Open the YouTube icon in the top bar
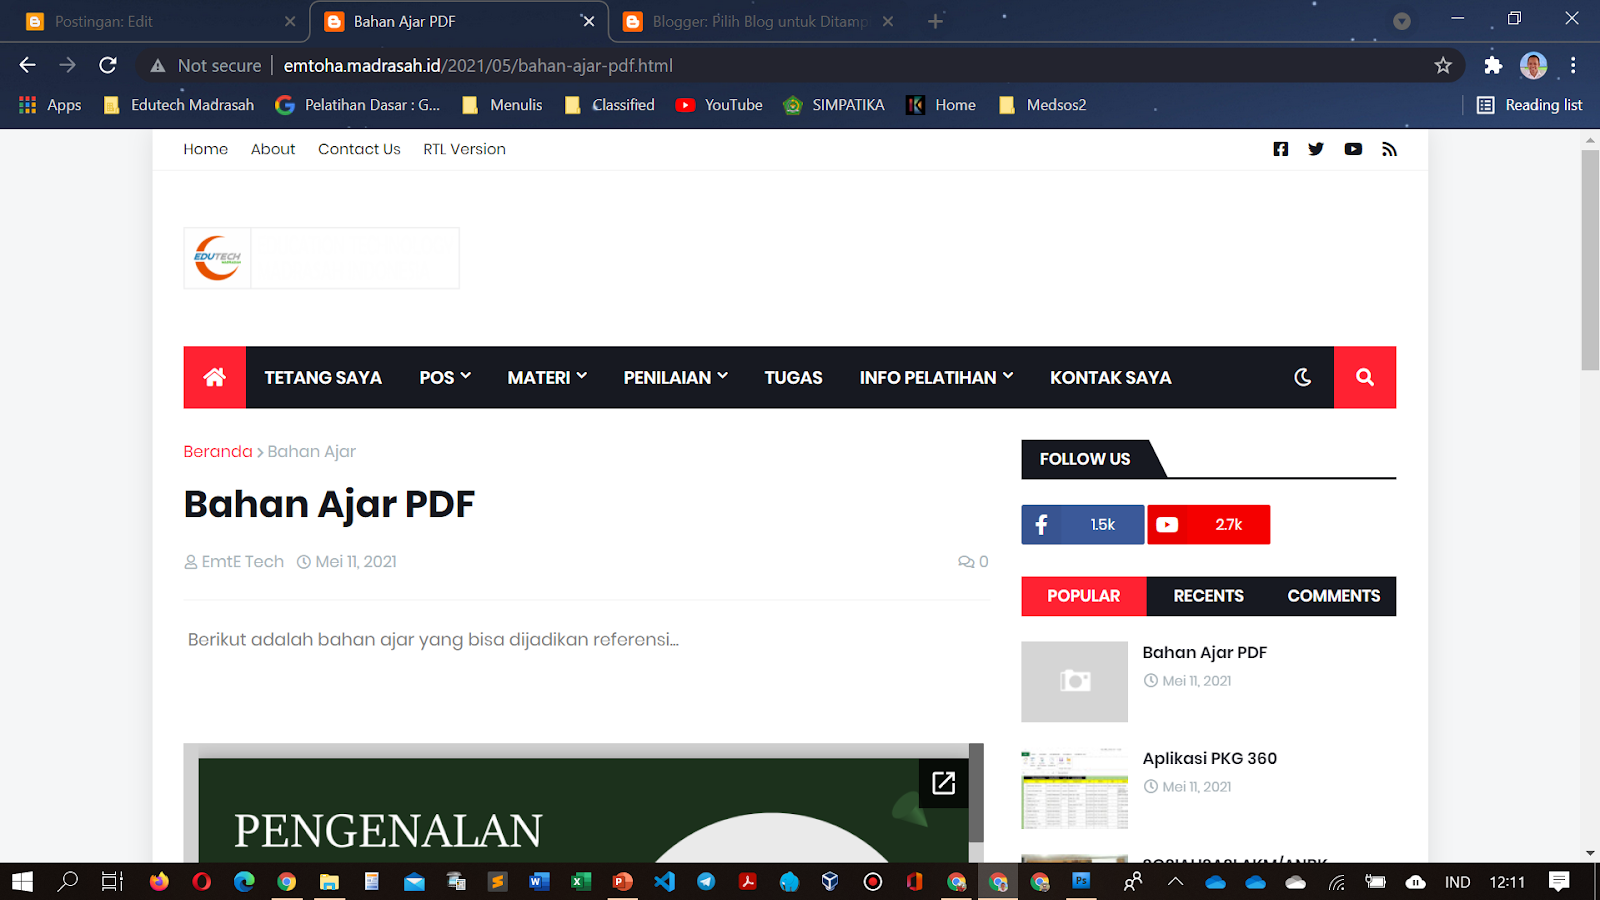This screenshot has height=900, width=1600. click(x=1353, y=149)
